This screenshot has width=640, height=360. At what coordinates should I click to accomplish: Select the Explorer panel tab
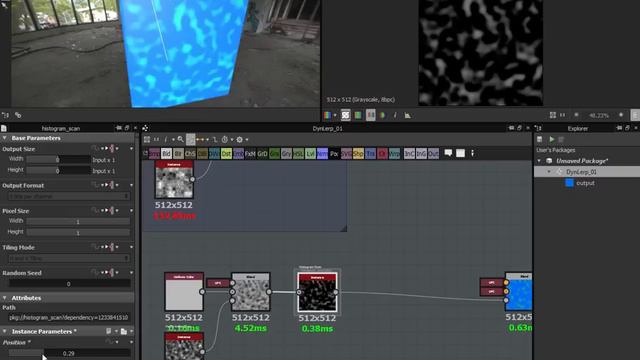578,128
